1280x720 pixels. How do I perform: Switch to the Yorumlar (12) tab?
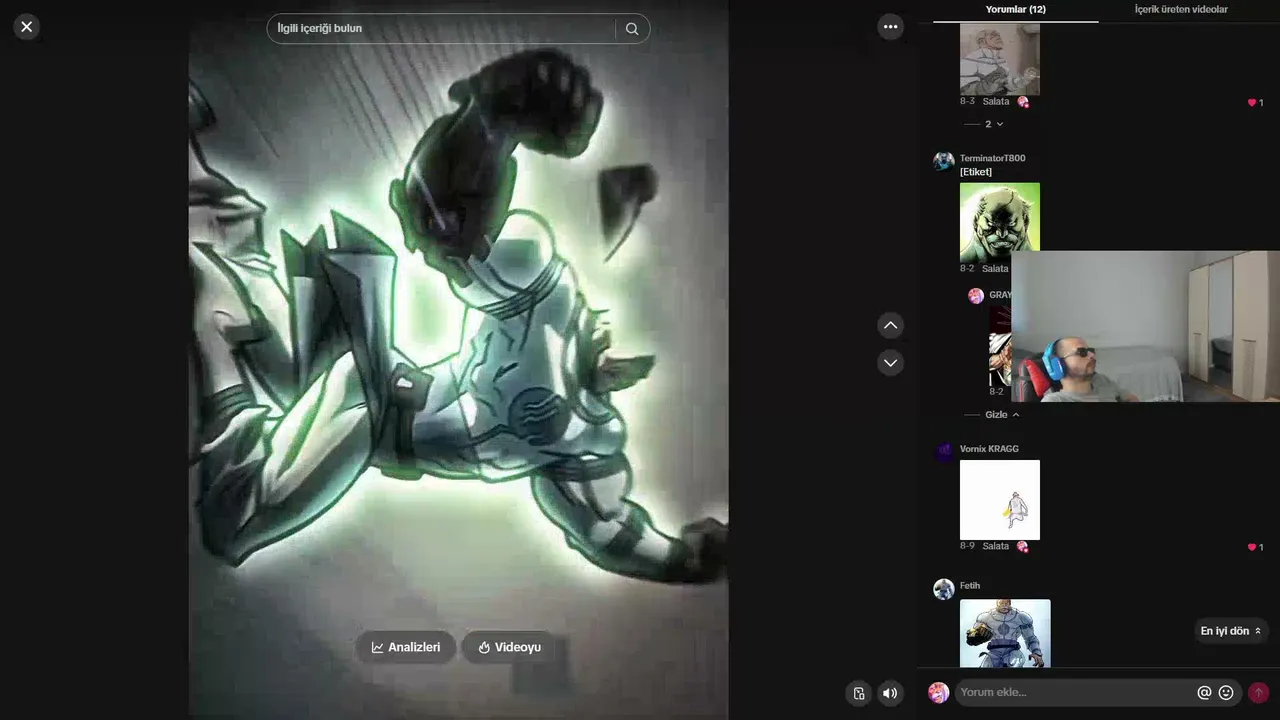click(1015, 10)
